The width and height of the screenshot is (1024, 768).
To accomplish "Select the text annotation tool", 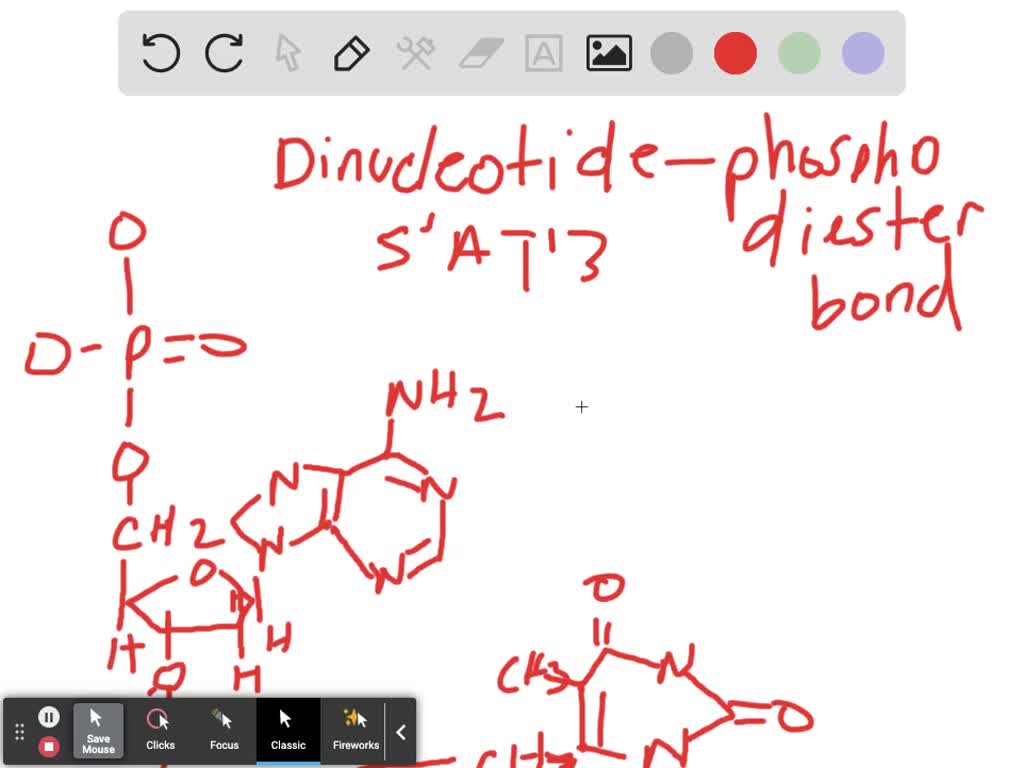I will 543,53.
